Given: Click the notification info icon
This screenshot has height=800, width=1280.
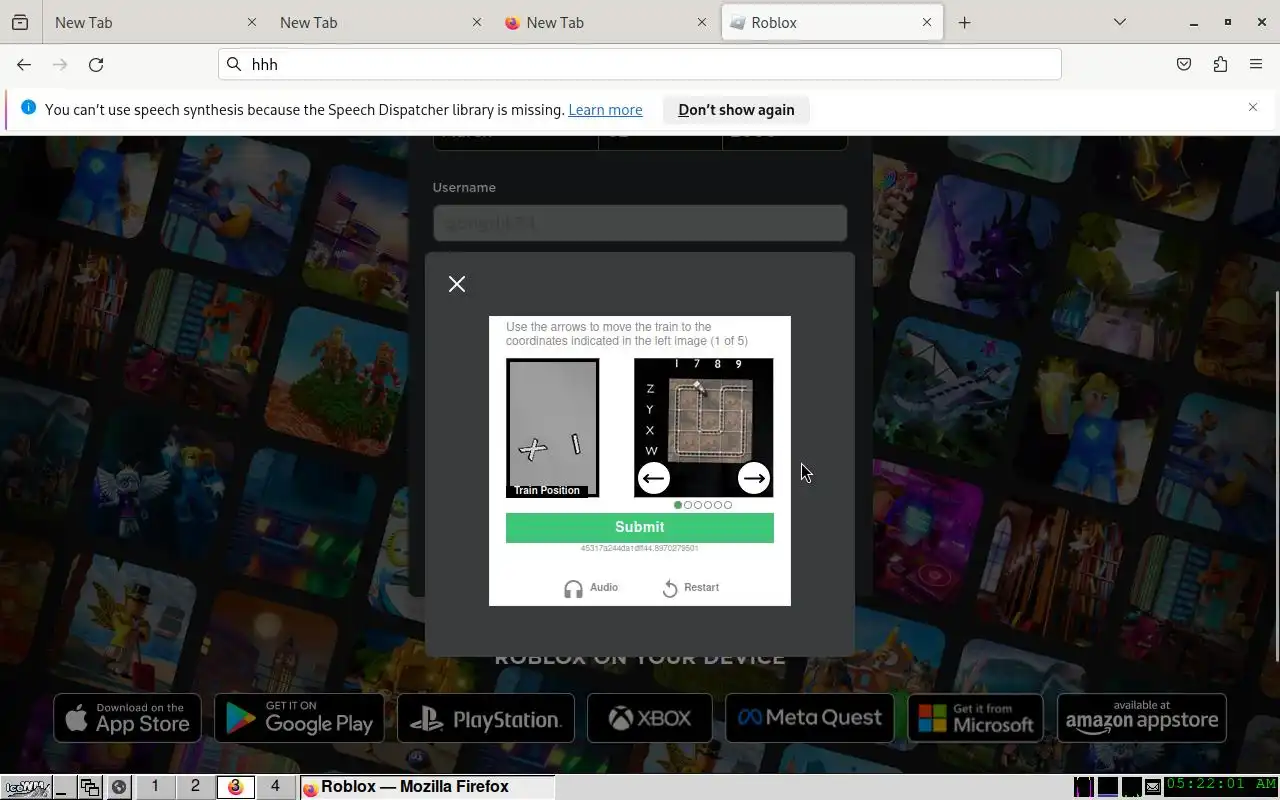Looking at the screenshot, I should pyautogui.click(x=28, y=108).
